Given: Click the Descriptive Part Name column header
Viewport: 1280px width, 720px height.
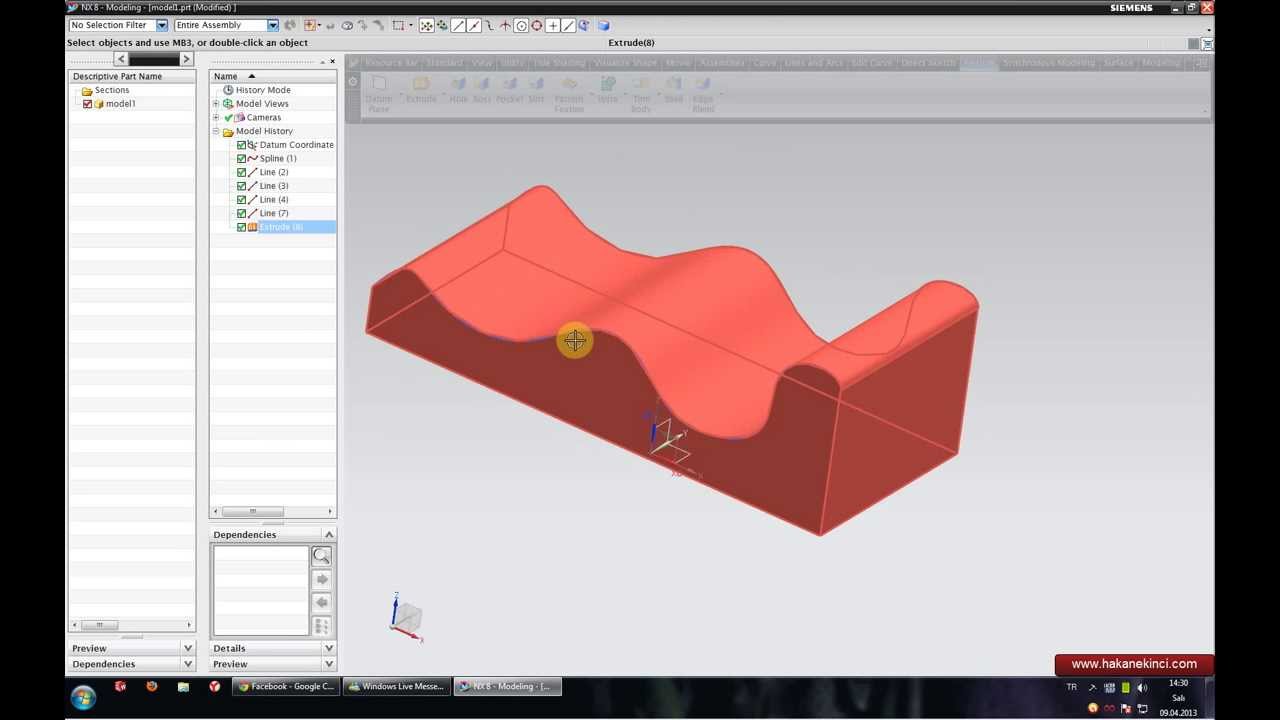Looking at the screenshot, I should pos(131,76).
